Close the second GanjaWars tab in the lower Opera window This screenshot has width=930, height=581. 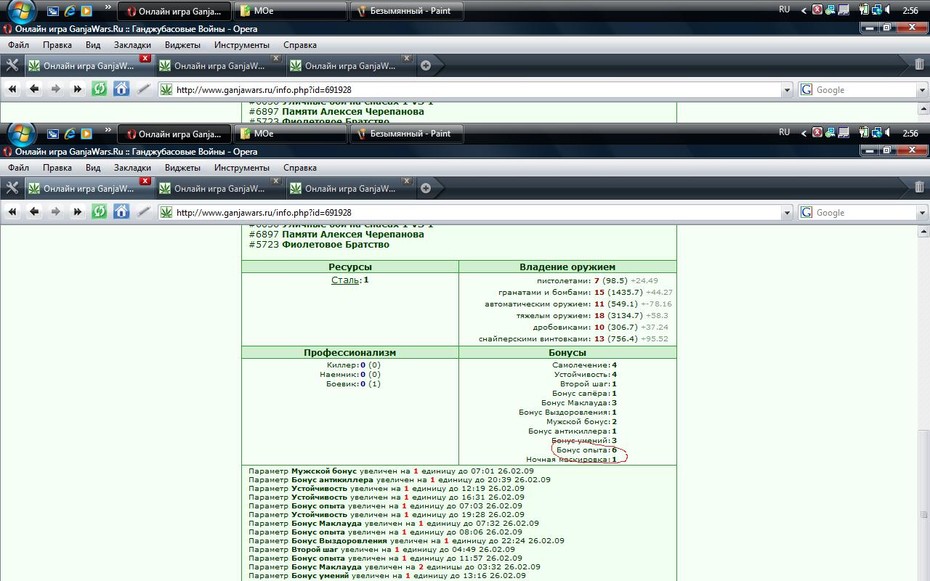[276, 181]
